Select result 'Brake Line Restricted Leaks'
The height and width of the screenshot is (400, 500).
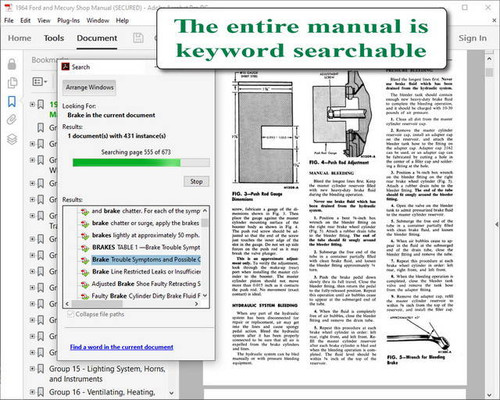(146, 272)
